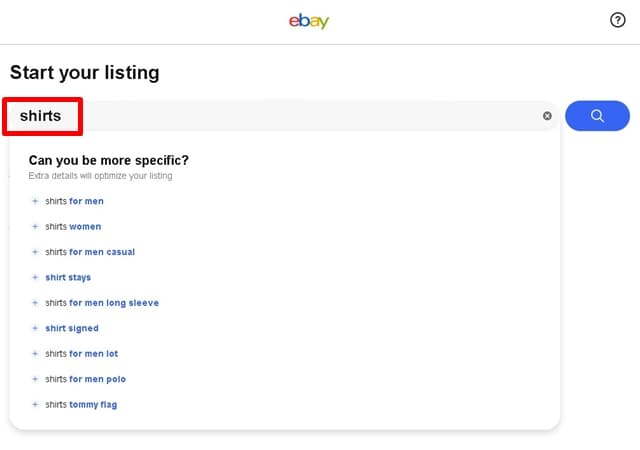The image size is (640, 450).
Task: Select 'shirts for men lot' suggestion
Action: pos(82,354)
